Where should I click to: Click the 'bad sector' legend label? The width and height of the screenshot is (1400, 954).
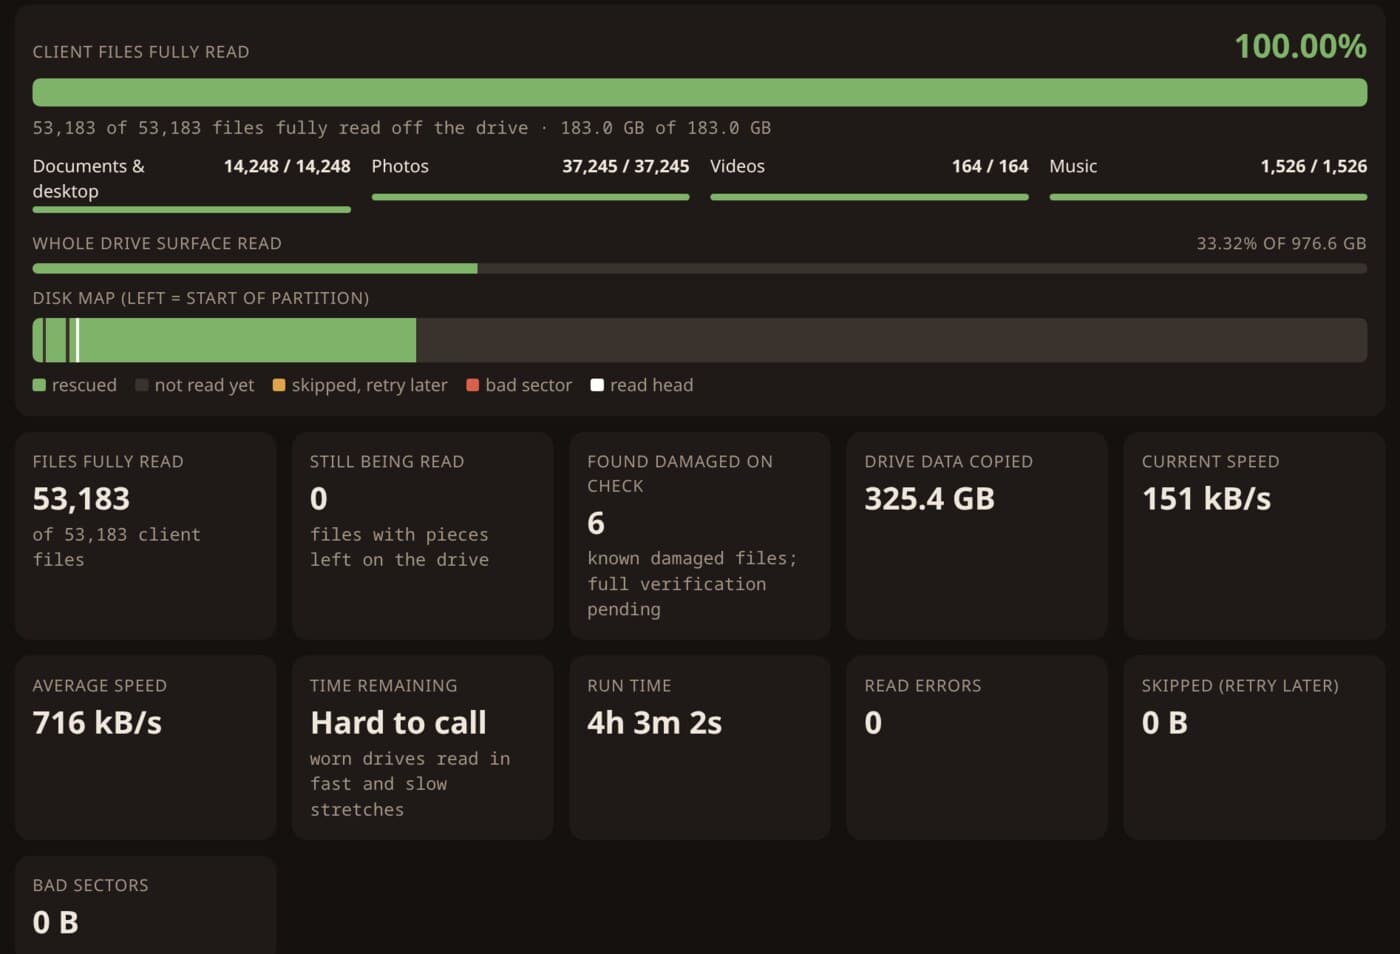[x=528, y=385]
